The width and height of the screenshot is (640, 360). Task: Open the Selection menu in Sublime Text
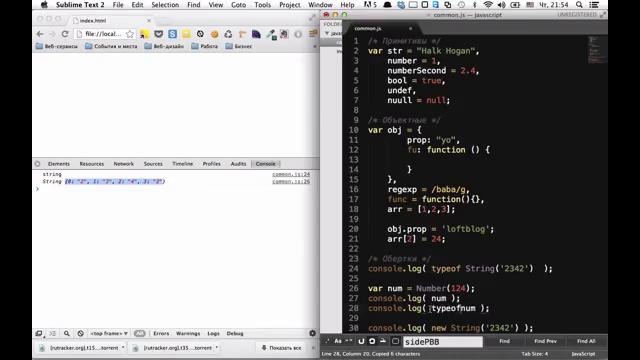[x=165, y=5]
